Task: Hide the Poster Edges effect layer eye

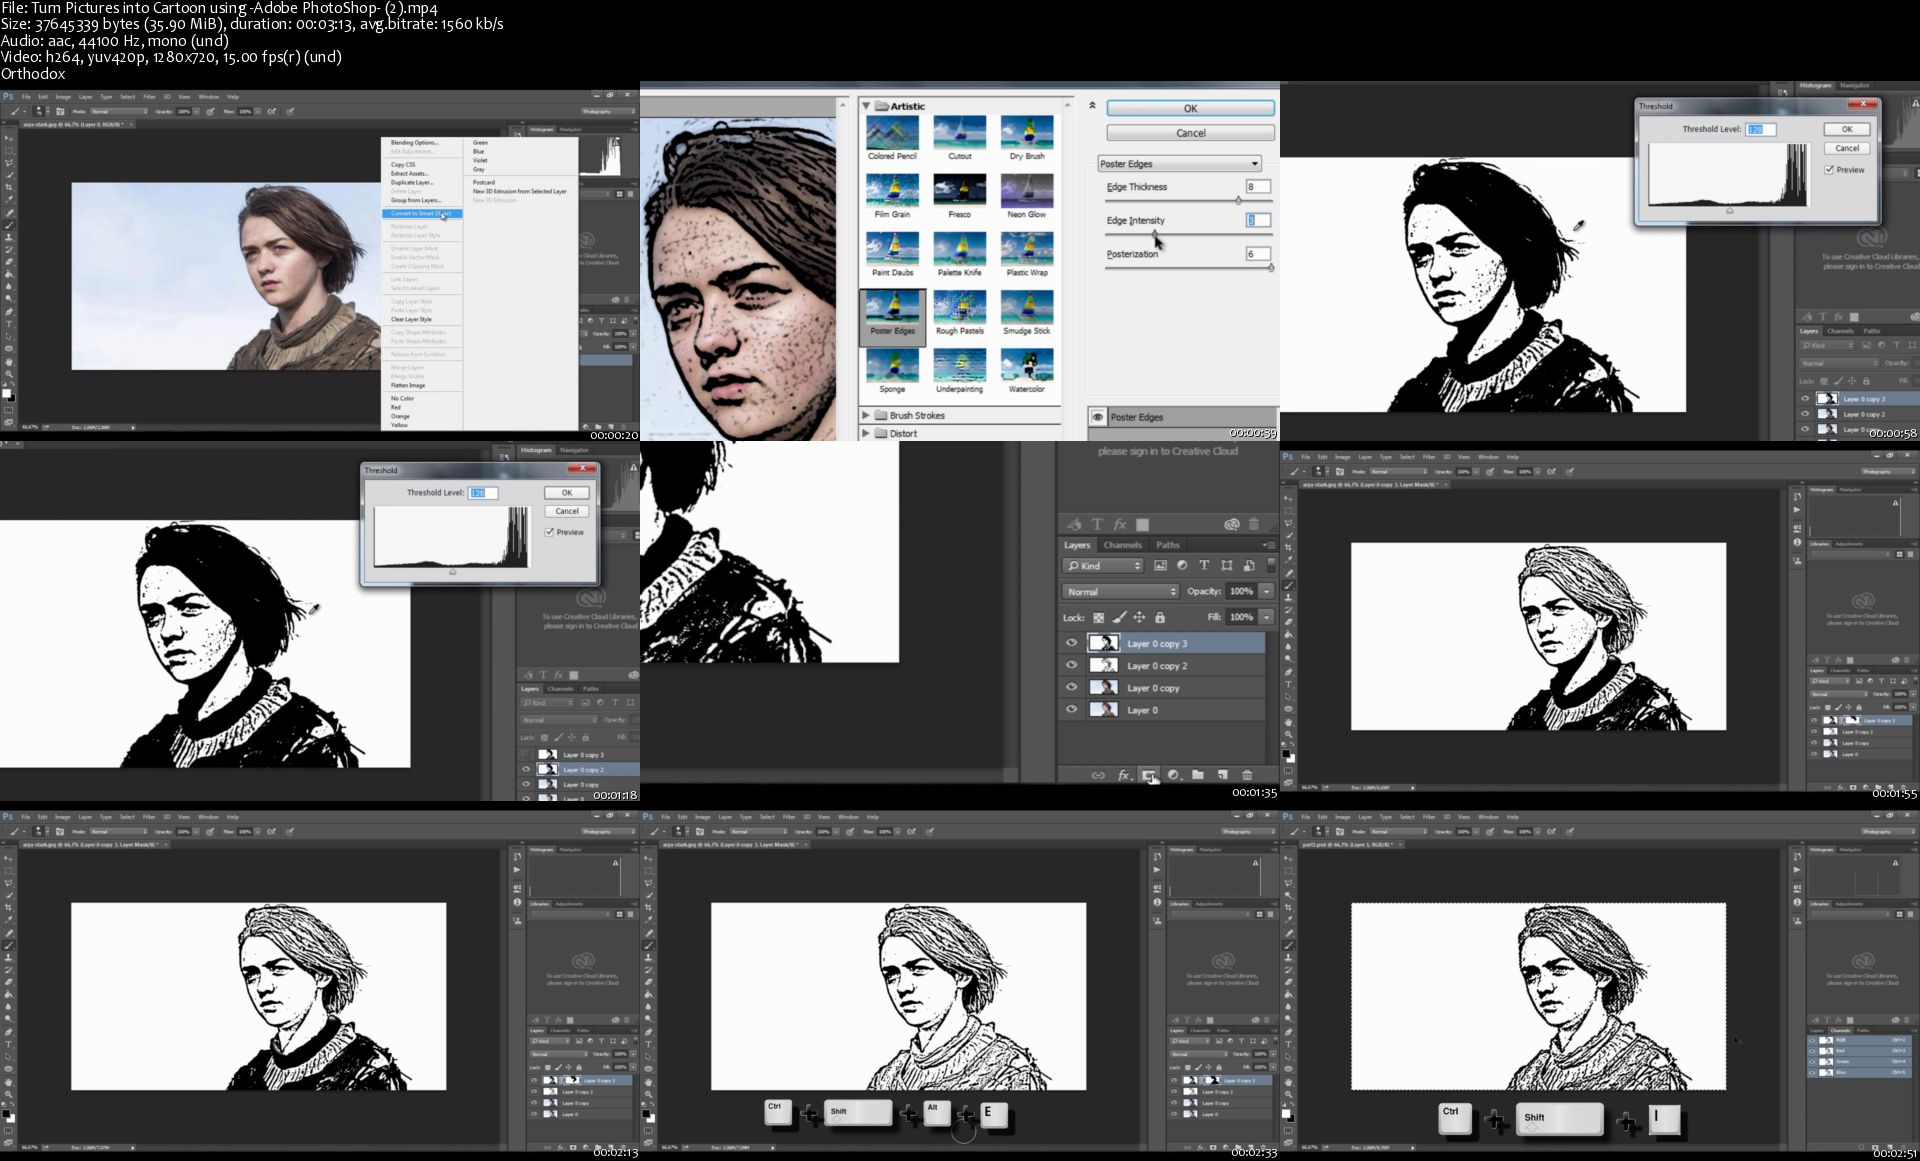Action: pyautogui.click(x=1098, y=417)
